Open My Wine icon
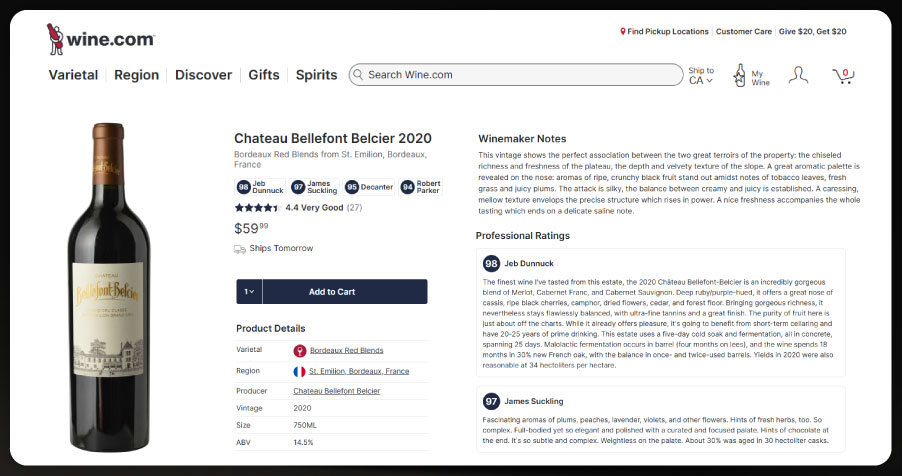 (x=741, y=75)
